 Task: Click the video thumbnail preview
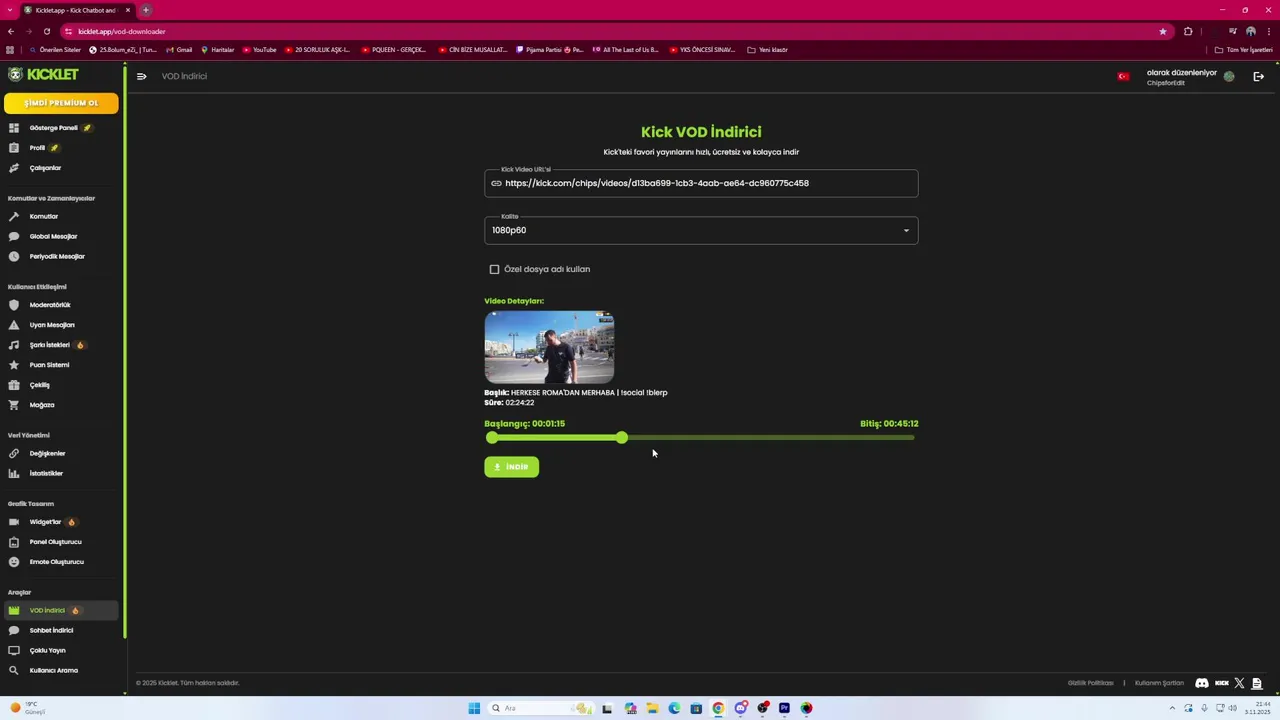tap(549, 347)
